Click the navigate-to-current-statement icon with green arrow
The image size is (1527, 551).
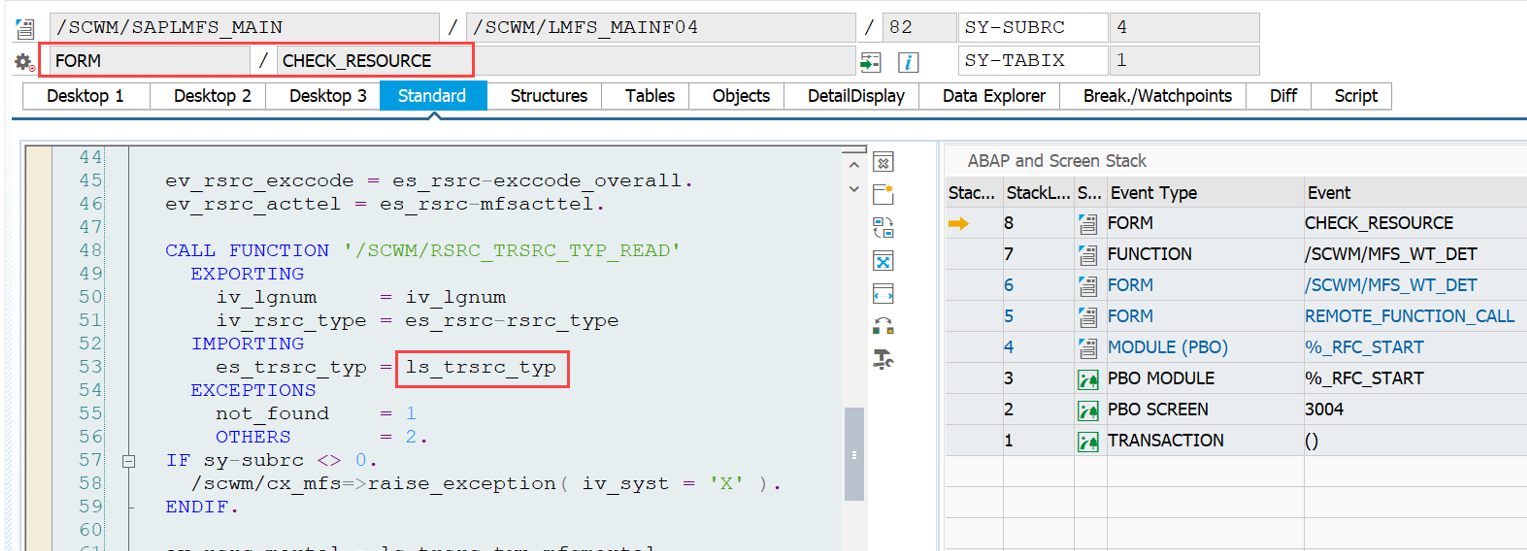(x=870, y=62)
